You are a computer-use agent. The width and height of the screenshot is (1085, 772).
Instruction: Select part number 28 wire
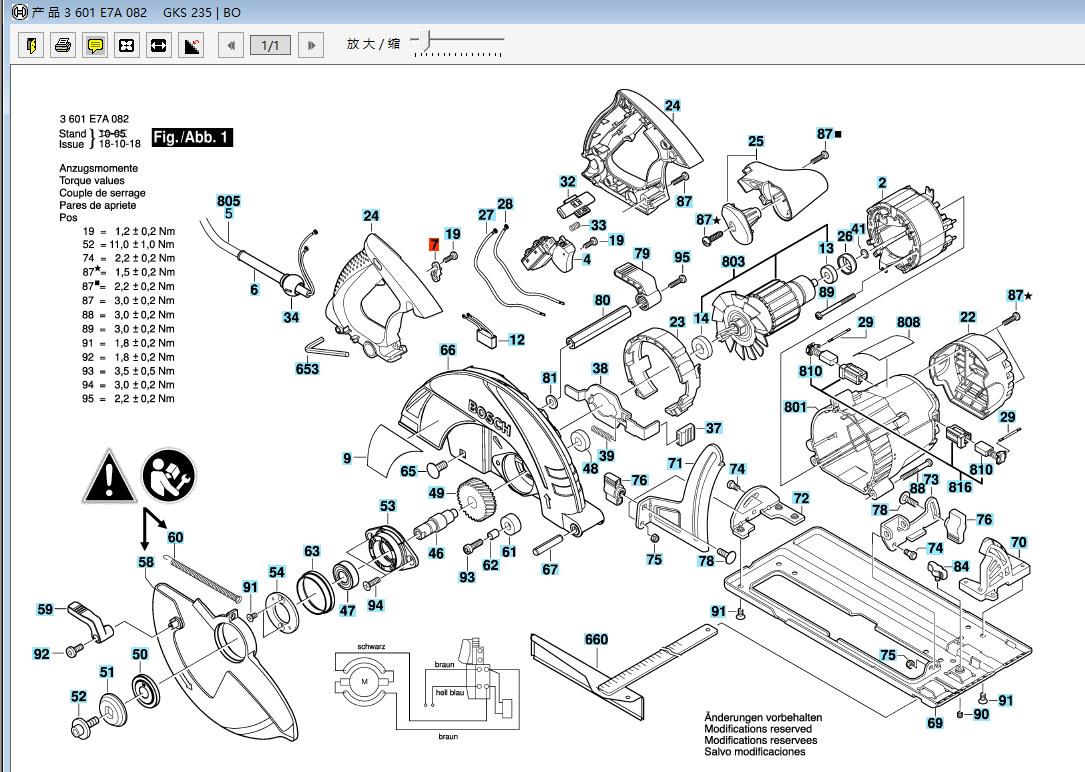pos(505,203)
